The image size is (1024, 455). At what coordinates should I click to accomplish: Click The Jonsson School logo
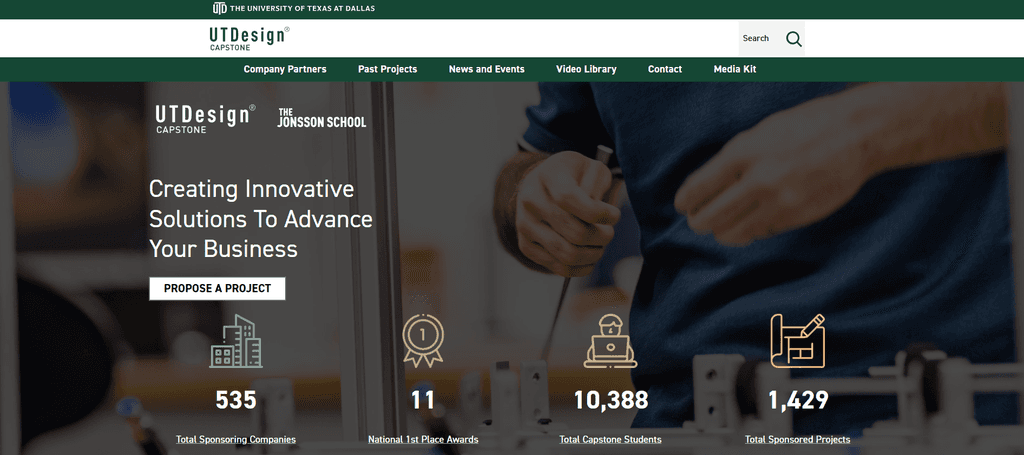click(322, 118)
